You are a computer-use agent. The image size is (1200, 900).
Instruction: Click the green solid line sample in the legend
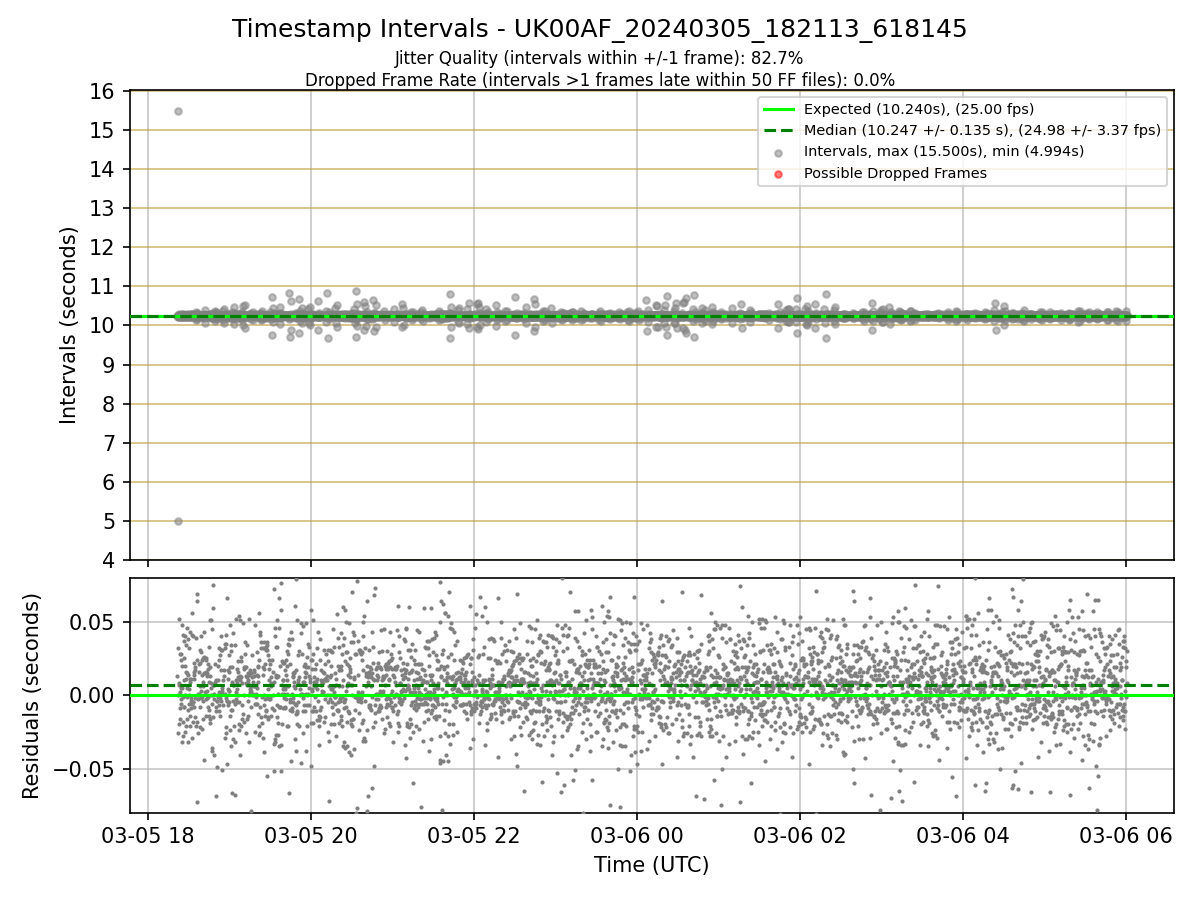click(x=780, y=109)
